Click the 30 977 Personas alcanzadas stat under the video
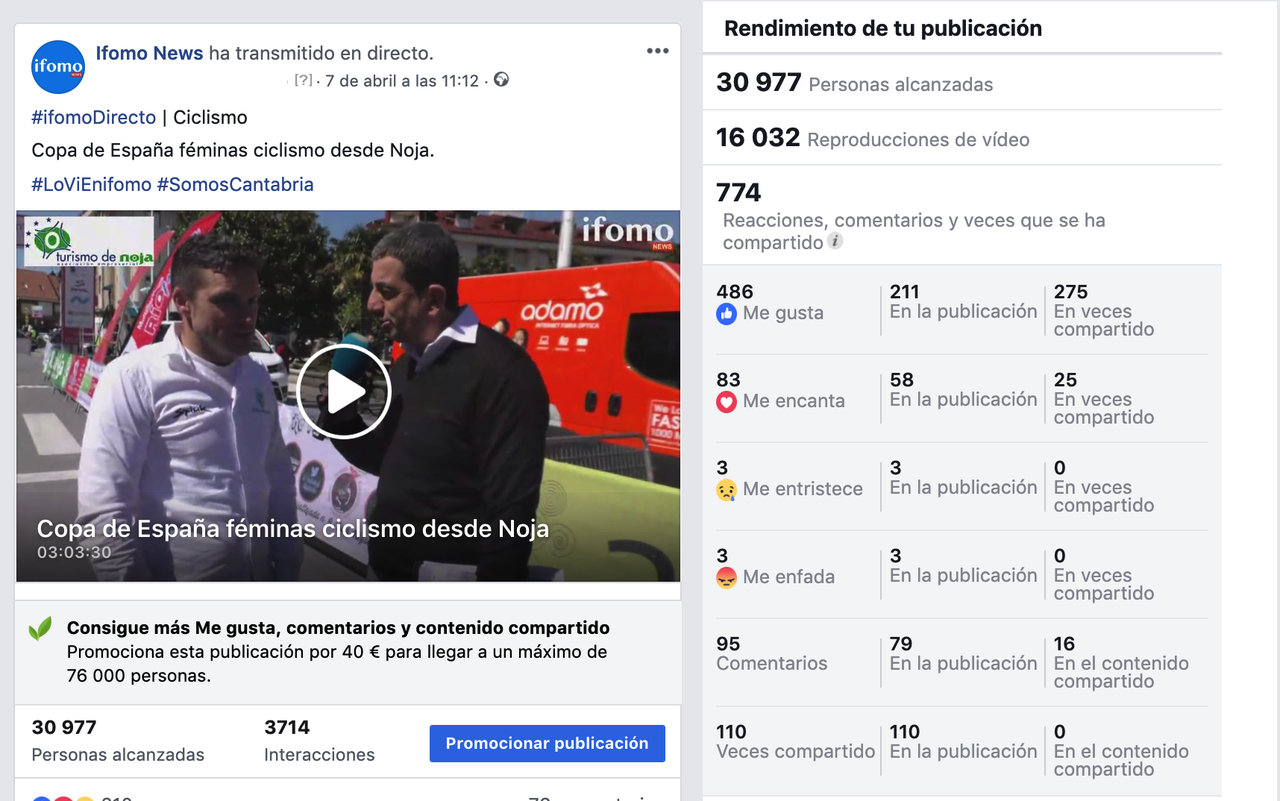 118,740
